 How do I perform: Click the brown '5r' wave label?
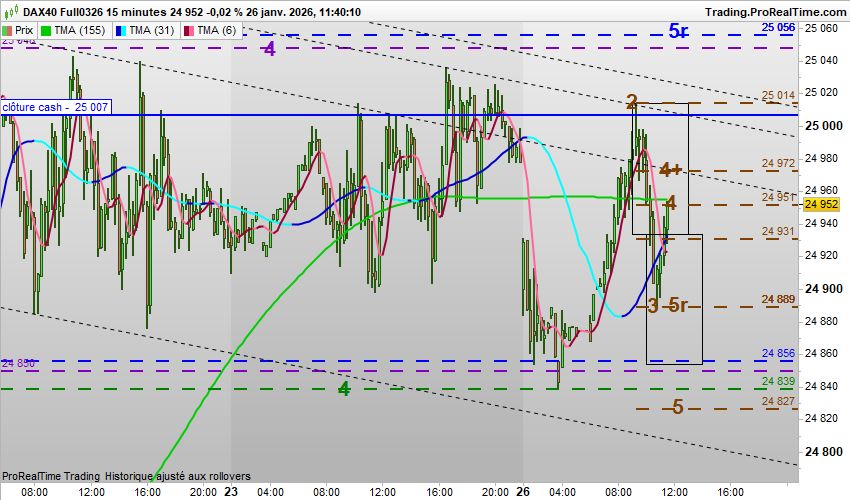click(x=678, y=305)
